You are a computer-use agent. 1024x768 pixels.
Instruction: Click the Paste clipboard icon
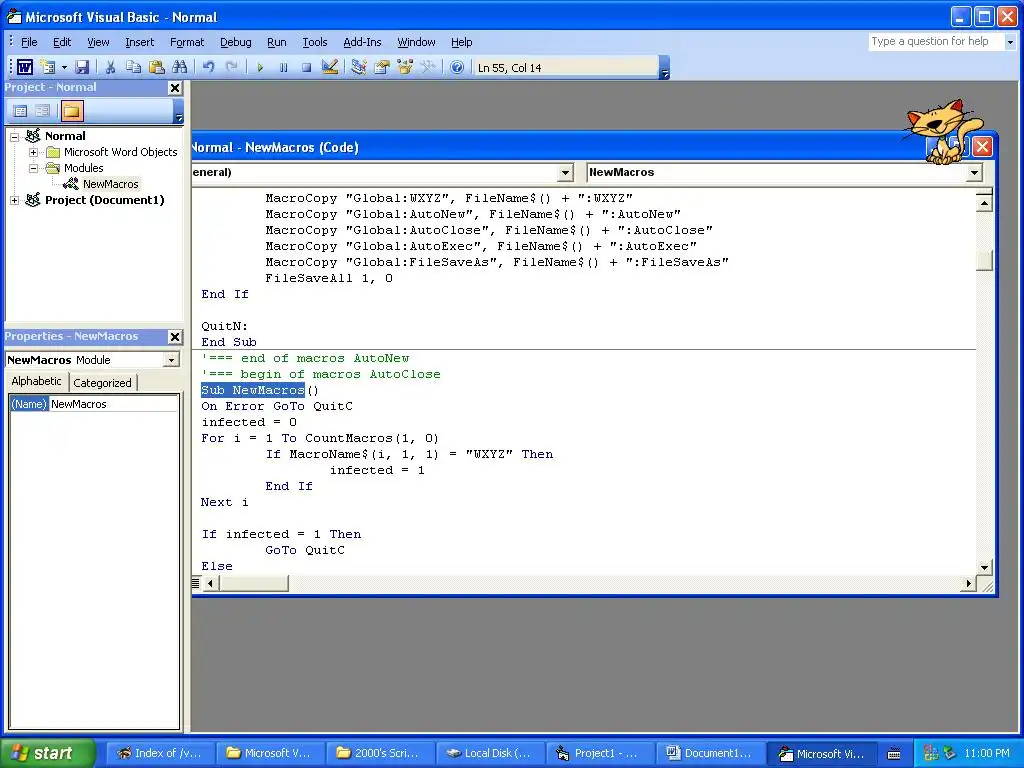157,67
